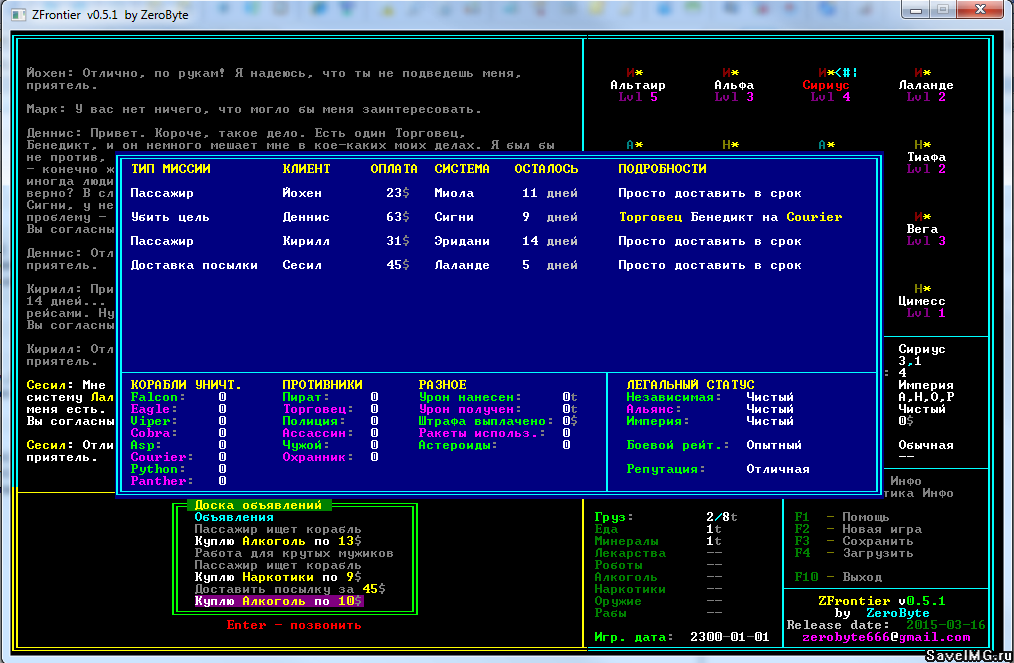Image resolution: width=1014 pixels, height=663 pixels.
Task: Select the Тиафа star system on map
Action: 926,157
